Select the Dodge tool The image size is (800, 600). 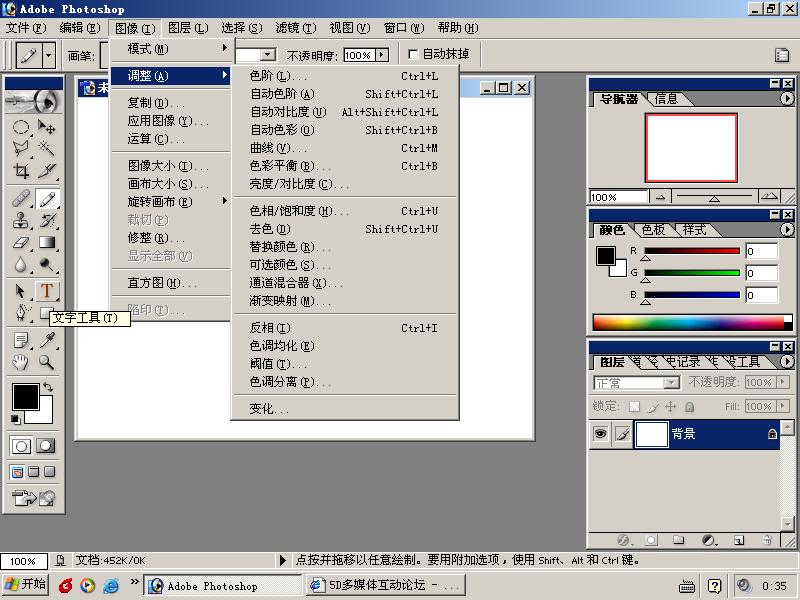click(x=46, y=265)
